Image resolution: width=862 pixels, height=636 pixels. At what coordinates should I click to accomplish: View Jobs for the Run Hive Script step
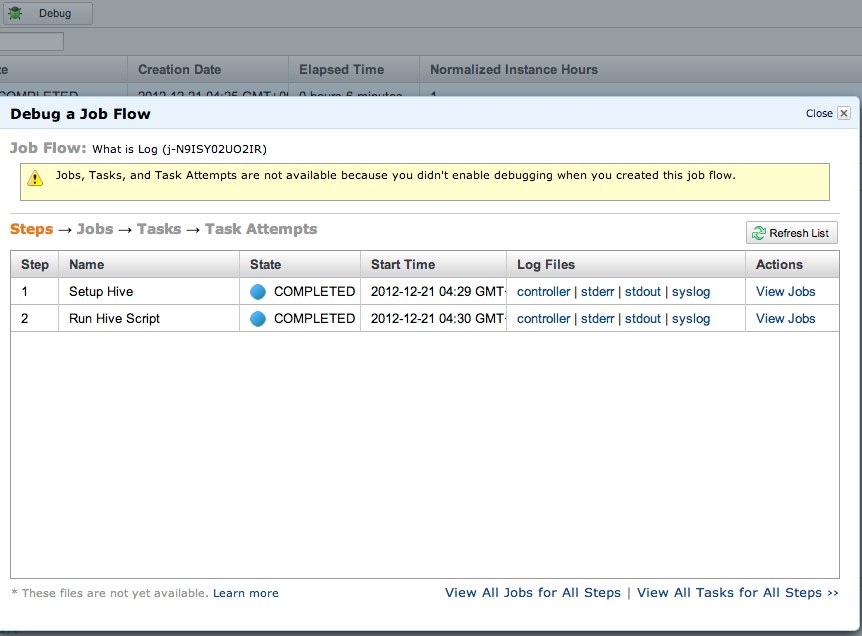click(x=785, y=319)
